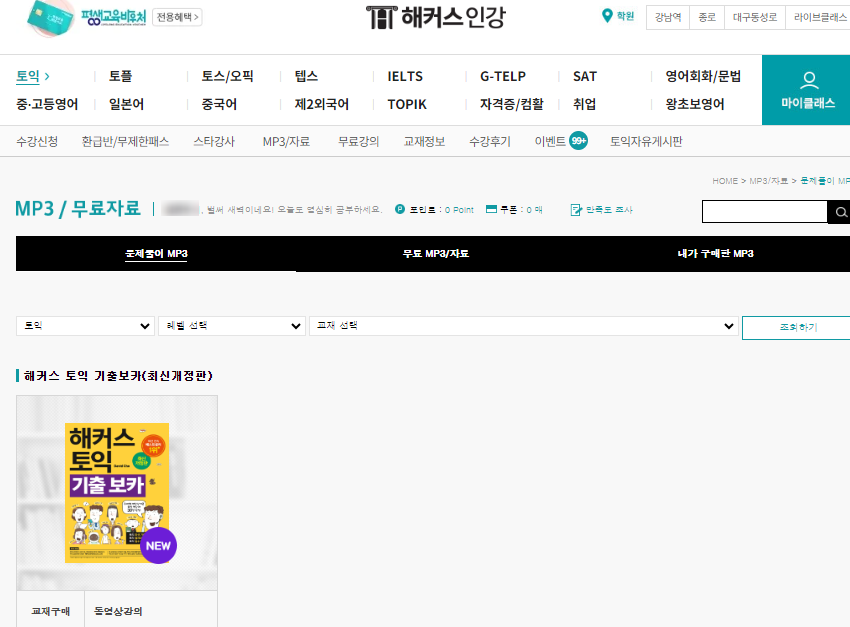Select 토플 category

point(120,76)
